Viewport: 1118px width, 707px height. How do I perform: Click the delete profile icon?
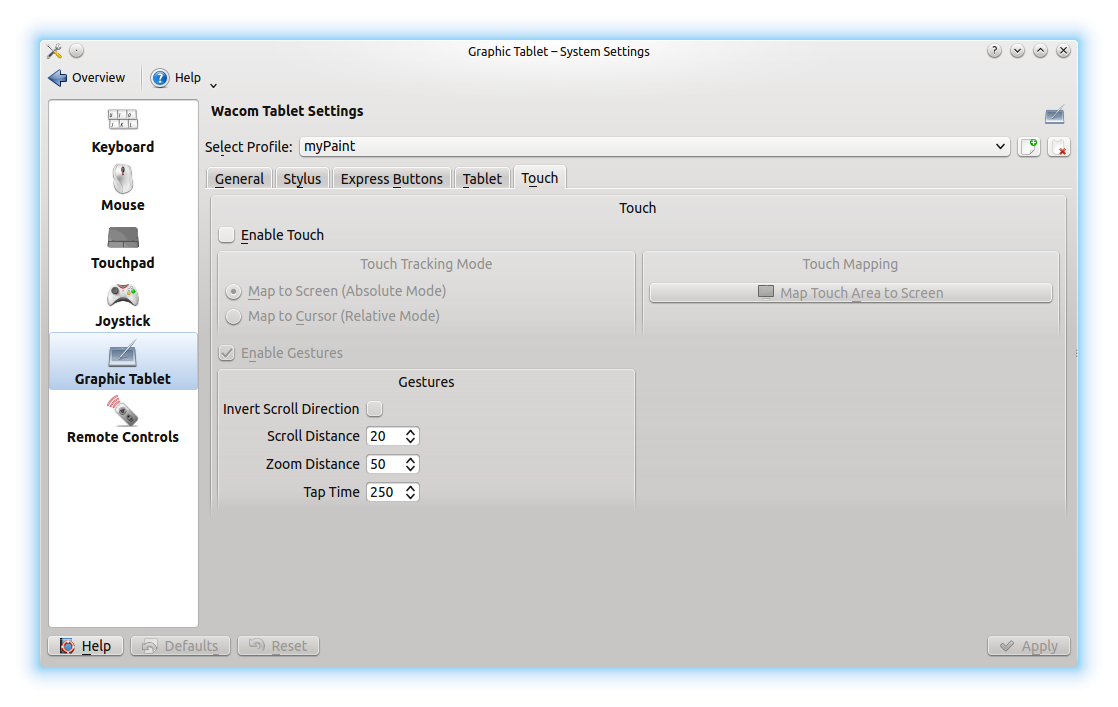[1059, 147]
